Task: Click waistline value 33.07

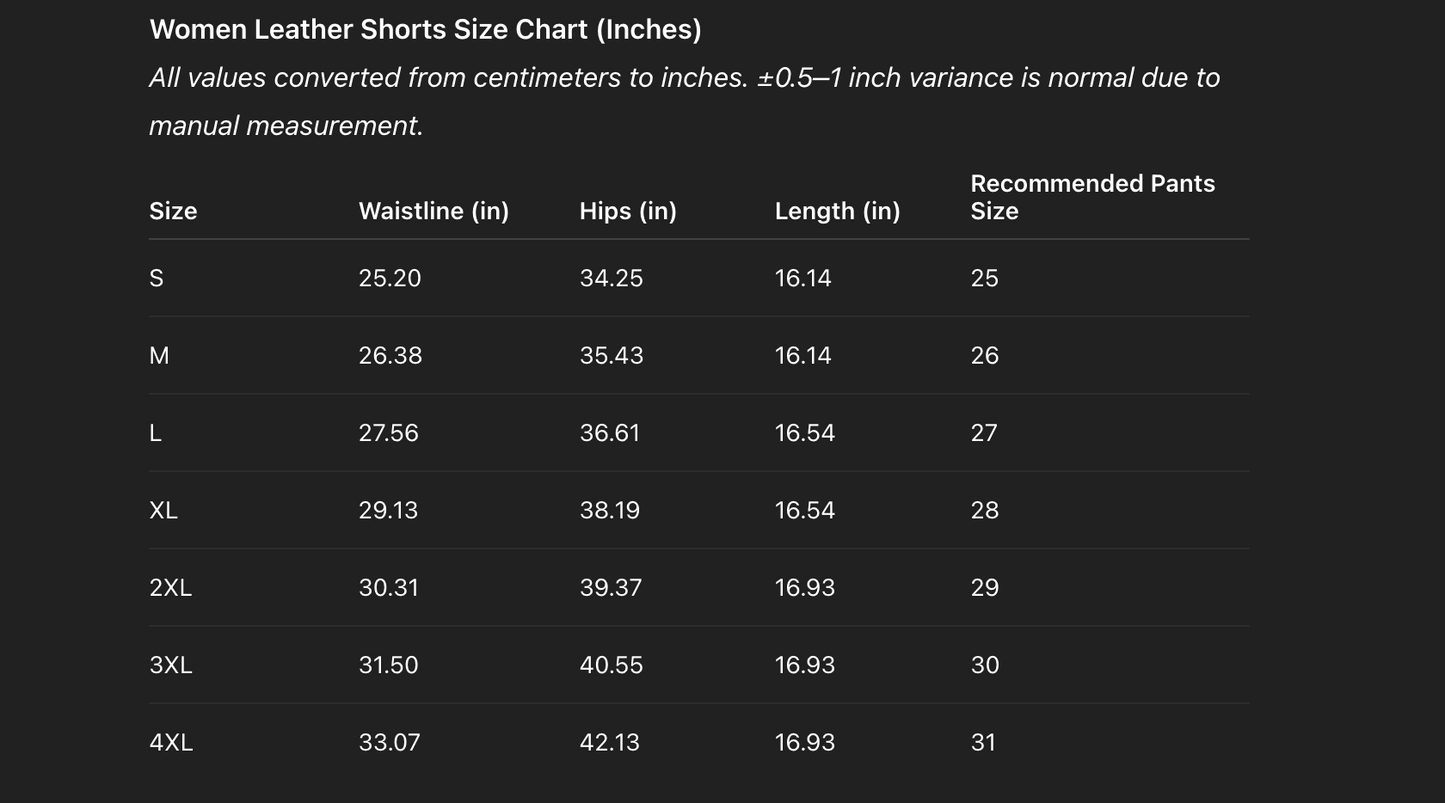Action: pos(389,742)
